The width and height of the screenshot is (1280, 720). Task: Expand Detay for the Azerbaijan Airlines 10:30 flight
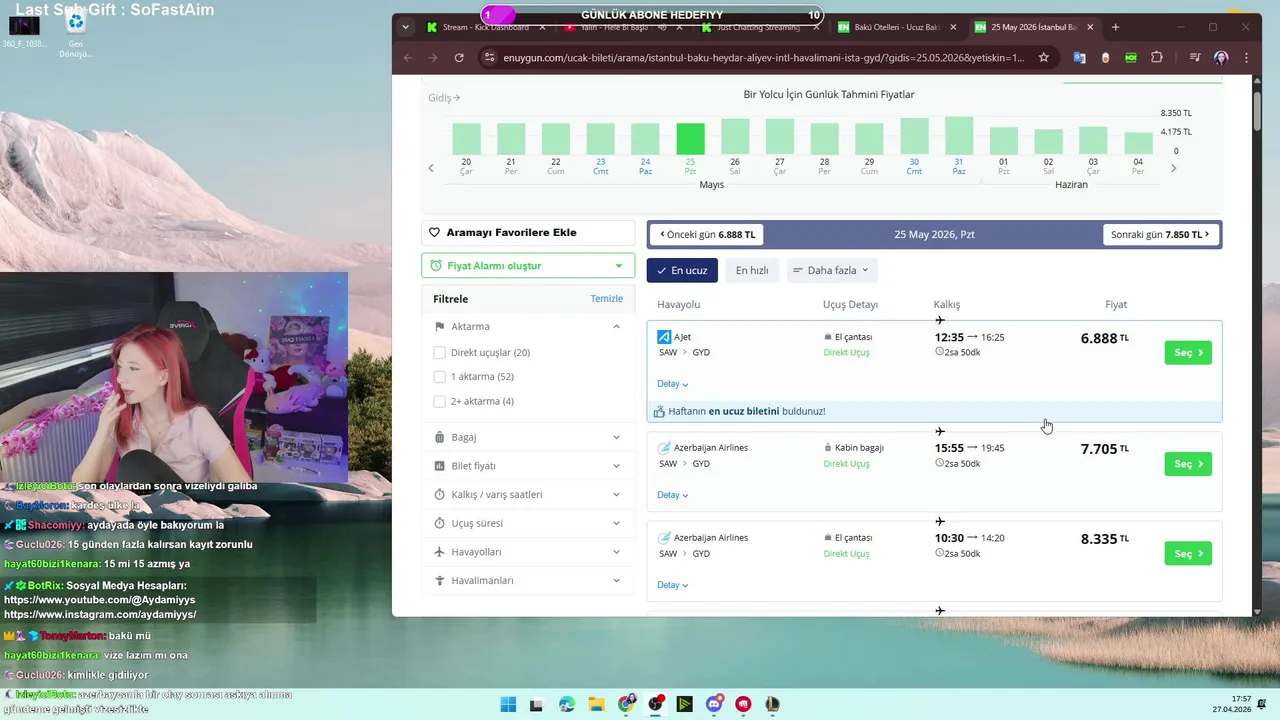[672, 585]
